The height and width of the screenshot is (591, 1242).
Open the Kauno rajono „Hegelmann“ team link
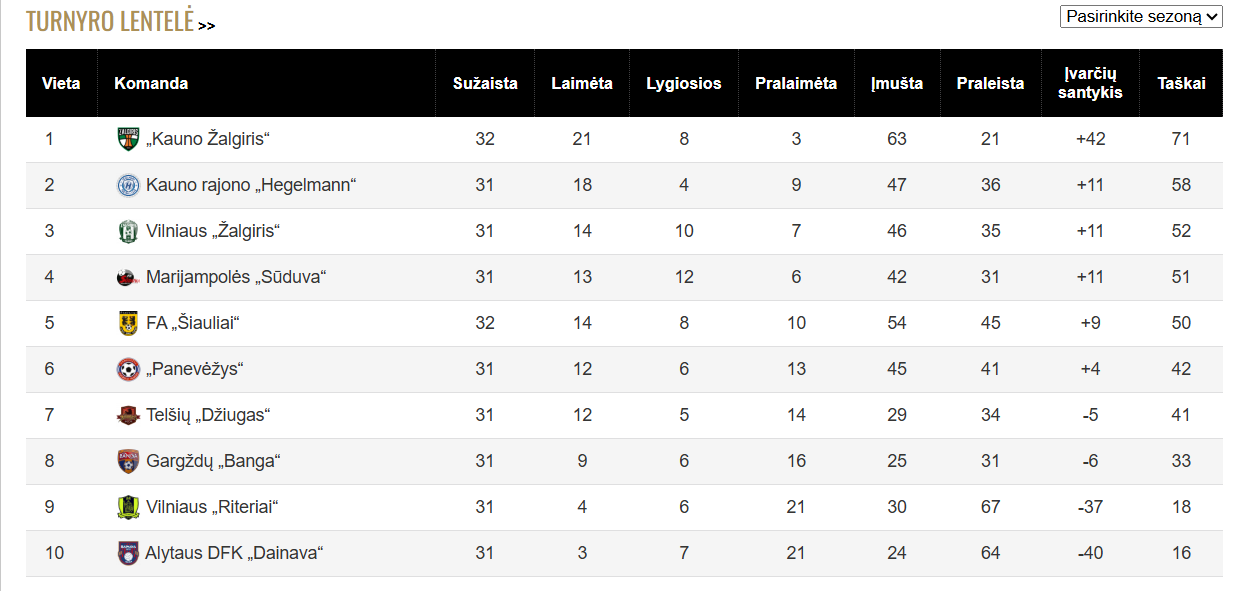[x=251, y=185]
